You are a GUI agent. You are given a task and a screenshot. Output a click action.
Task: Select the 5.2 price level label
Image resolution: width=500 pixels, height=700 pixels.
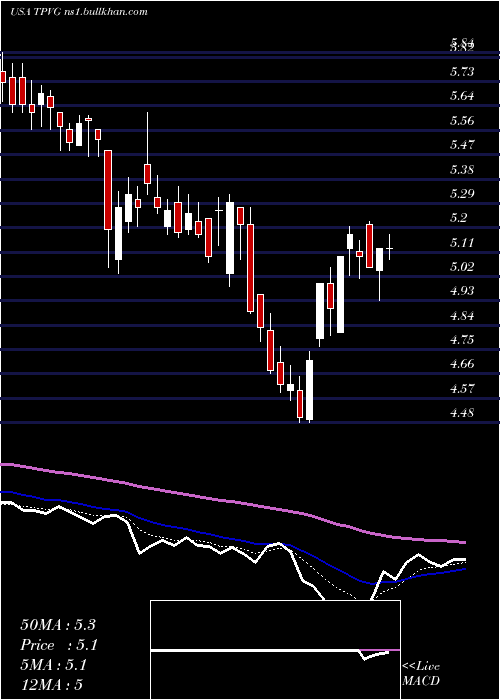click(x=458, y=218)
